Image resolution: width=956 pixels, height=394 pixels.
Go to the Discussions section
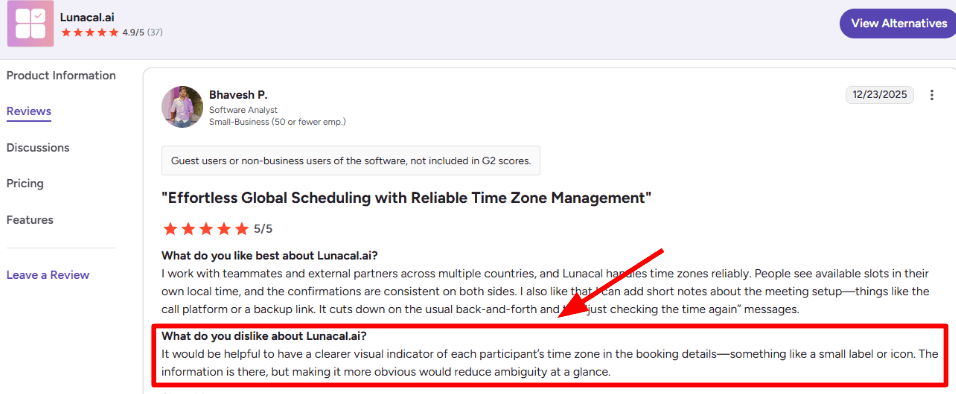click(38, 148)
